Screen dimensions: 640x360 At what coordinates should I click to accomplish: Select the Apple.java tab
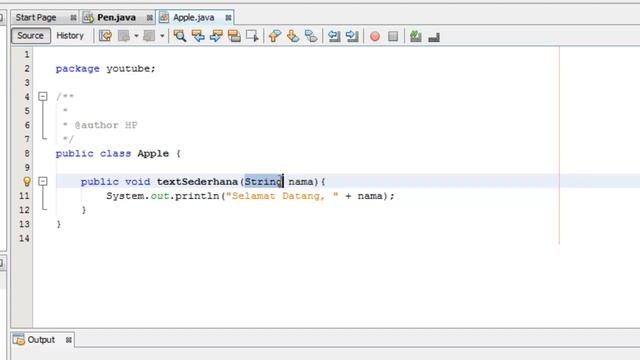(193, 17)
